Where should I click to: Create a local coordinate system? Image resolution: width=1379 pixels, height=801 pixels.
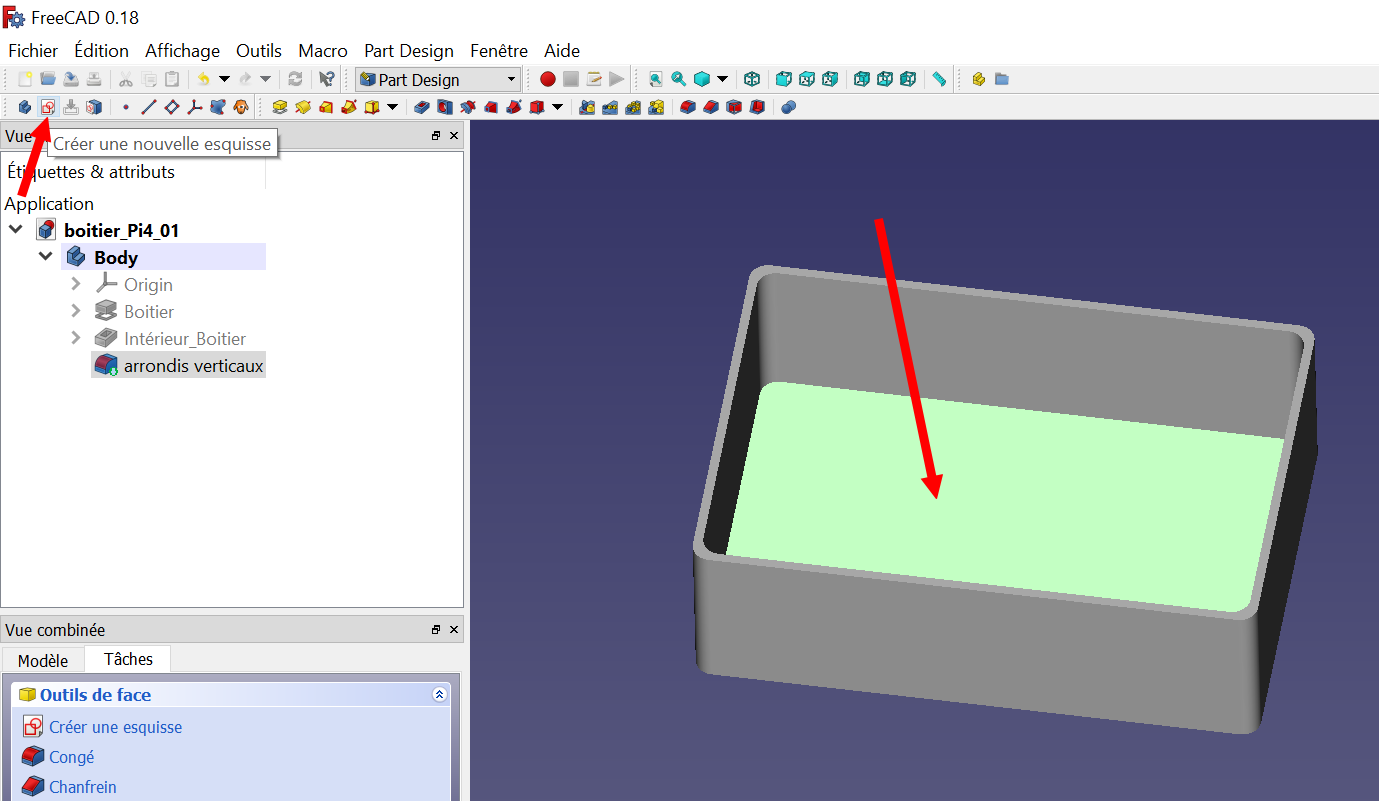click(195, 107)
